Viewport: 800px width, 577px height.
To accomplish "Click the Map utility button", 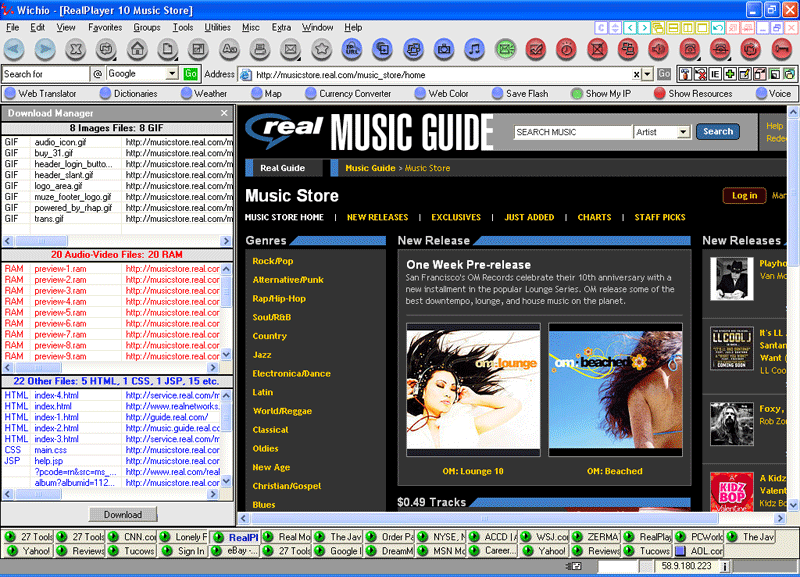I will pos(266,93).
